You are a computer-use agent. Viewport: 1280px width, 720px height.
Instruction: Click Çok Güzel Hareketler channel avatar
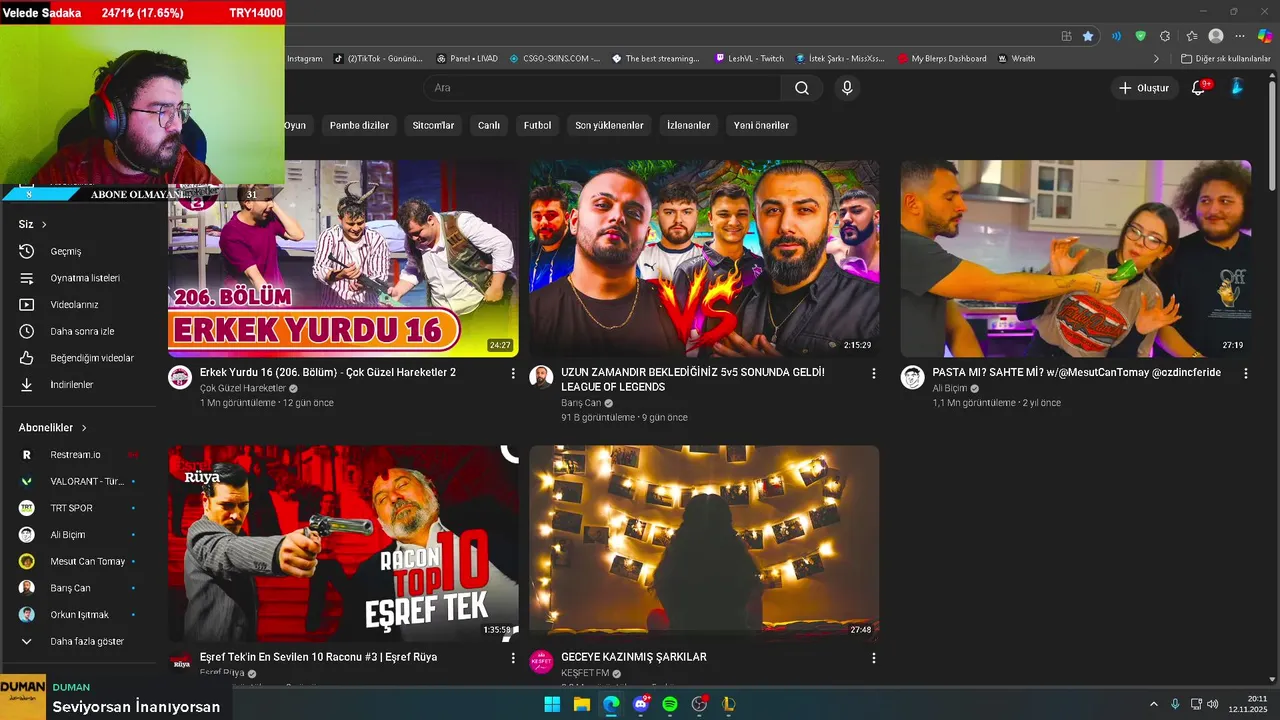coord(180,377)
